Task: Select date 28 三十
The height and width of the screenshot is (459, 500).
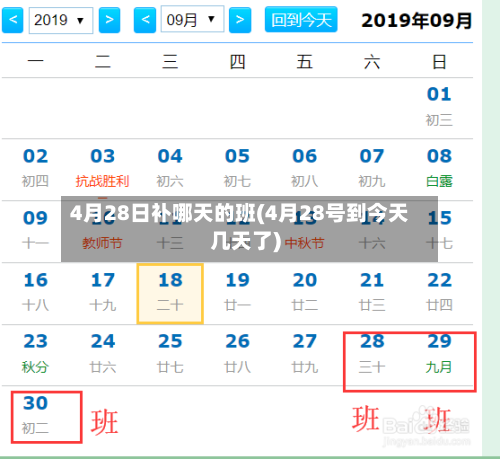Action: (x=372, y=355)
